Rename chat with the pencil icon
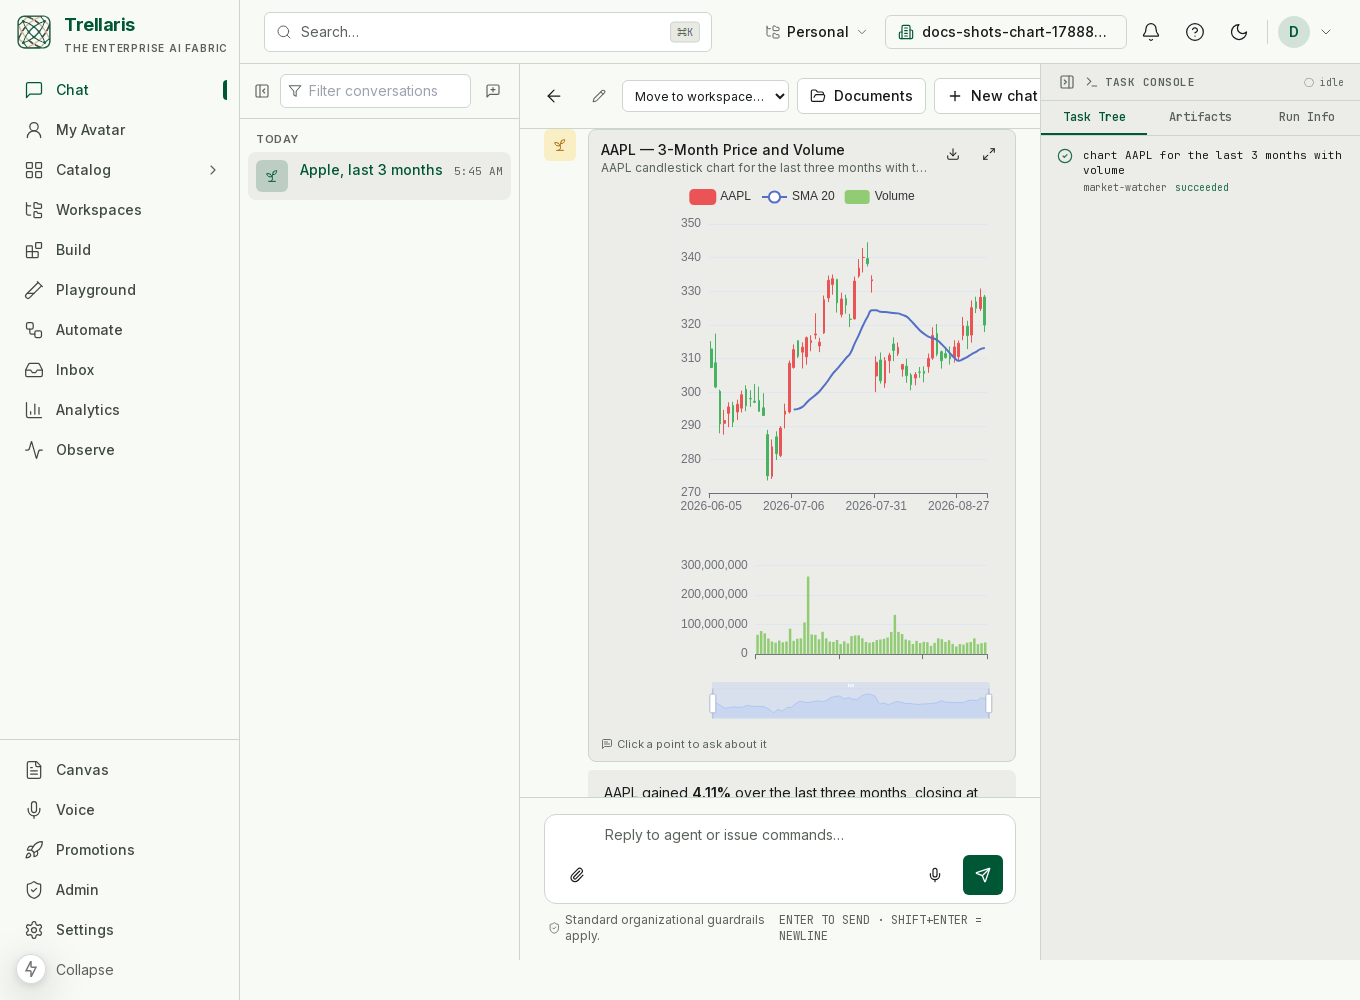Viewport: 1360px width, 1000px height. click(599, 96)
